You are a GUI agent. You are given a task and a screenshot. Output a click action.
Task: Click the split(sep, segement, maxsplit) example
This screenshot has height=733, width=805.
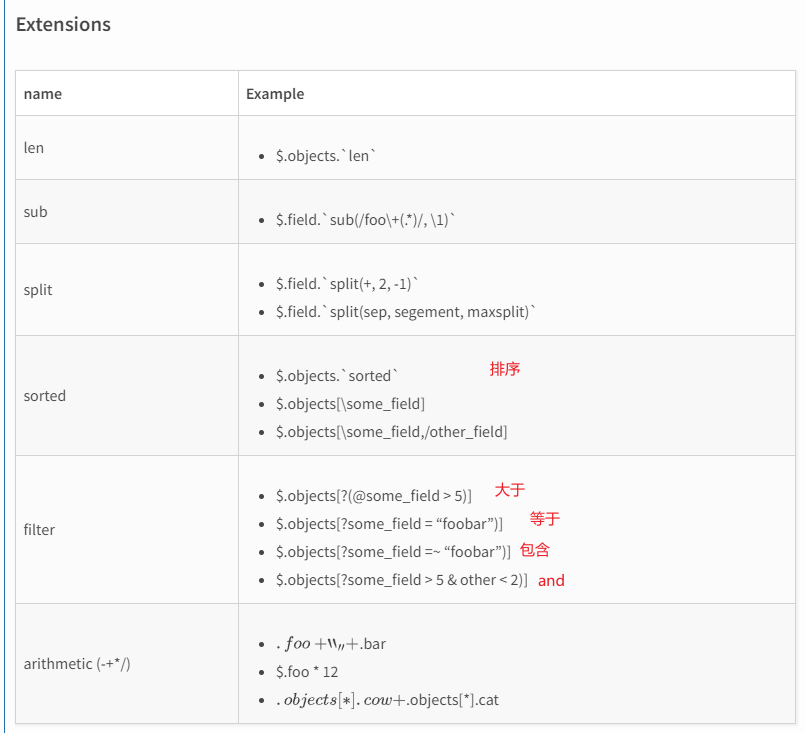pyautogui.click(x=406, y=312)
